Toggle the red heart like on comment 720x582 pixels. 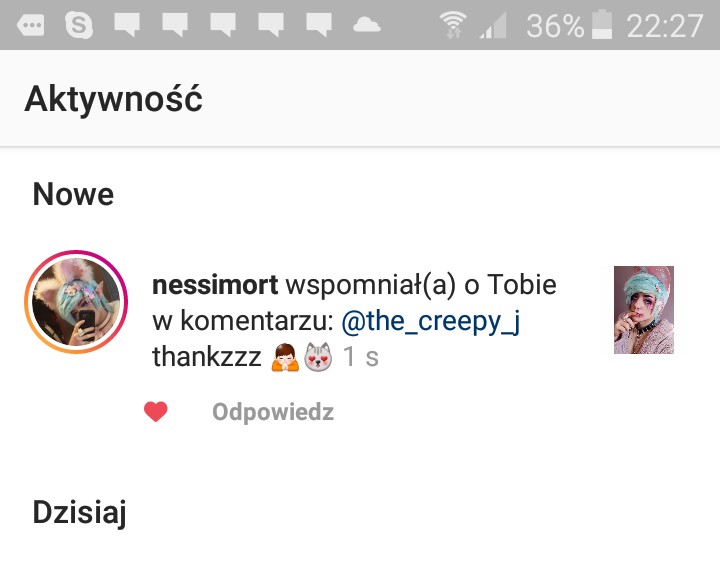click(156, 412)
